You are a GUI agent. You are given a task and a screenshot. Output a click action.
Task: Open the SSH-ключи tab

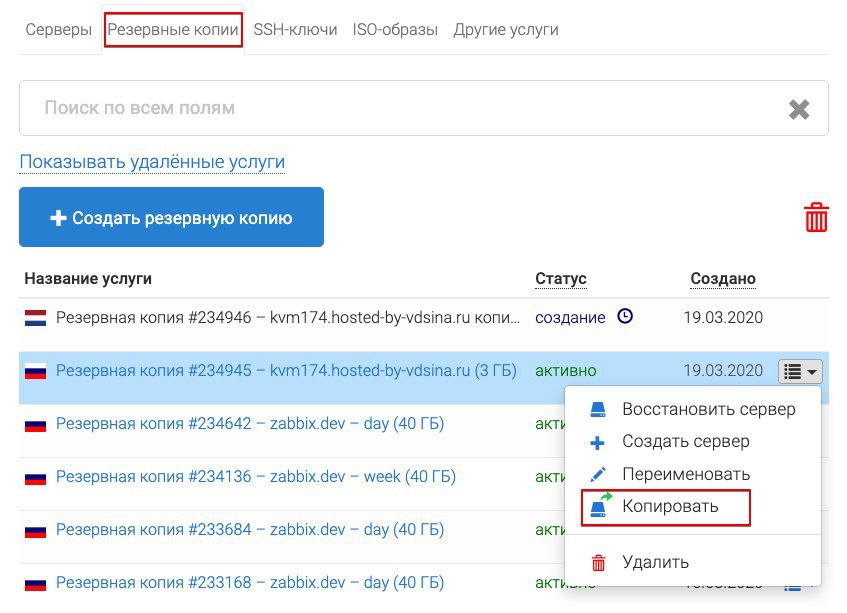(295, 29)
